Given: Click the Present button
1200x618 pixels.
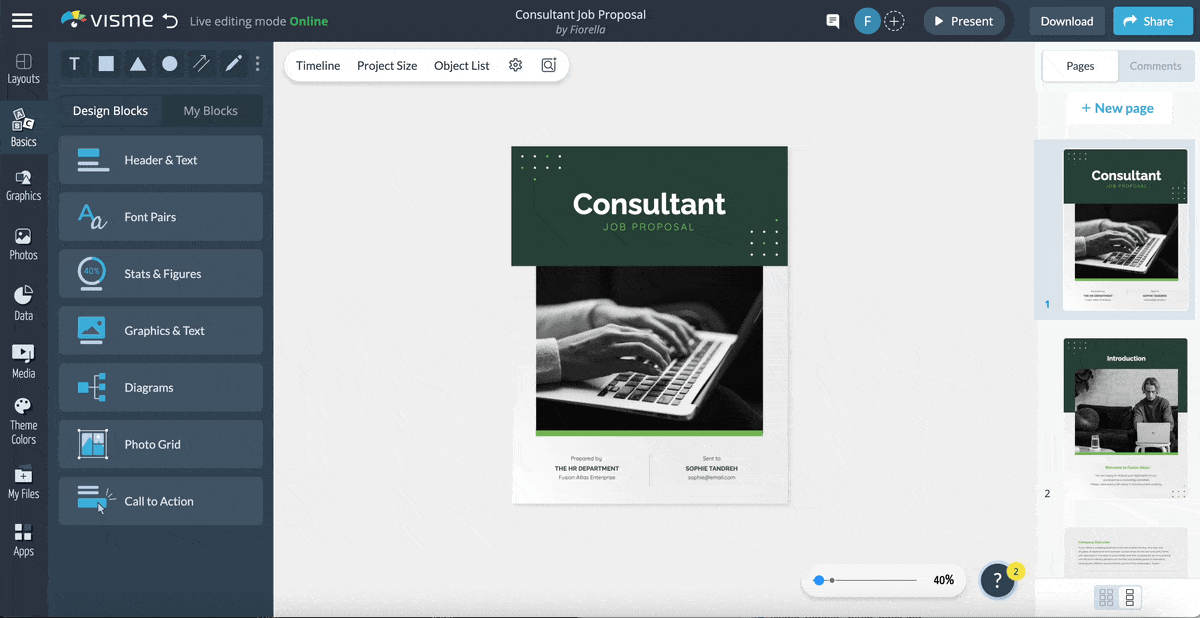Looking at the screenshot, I should (x=963, y=20).
